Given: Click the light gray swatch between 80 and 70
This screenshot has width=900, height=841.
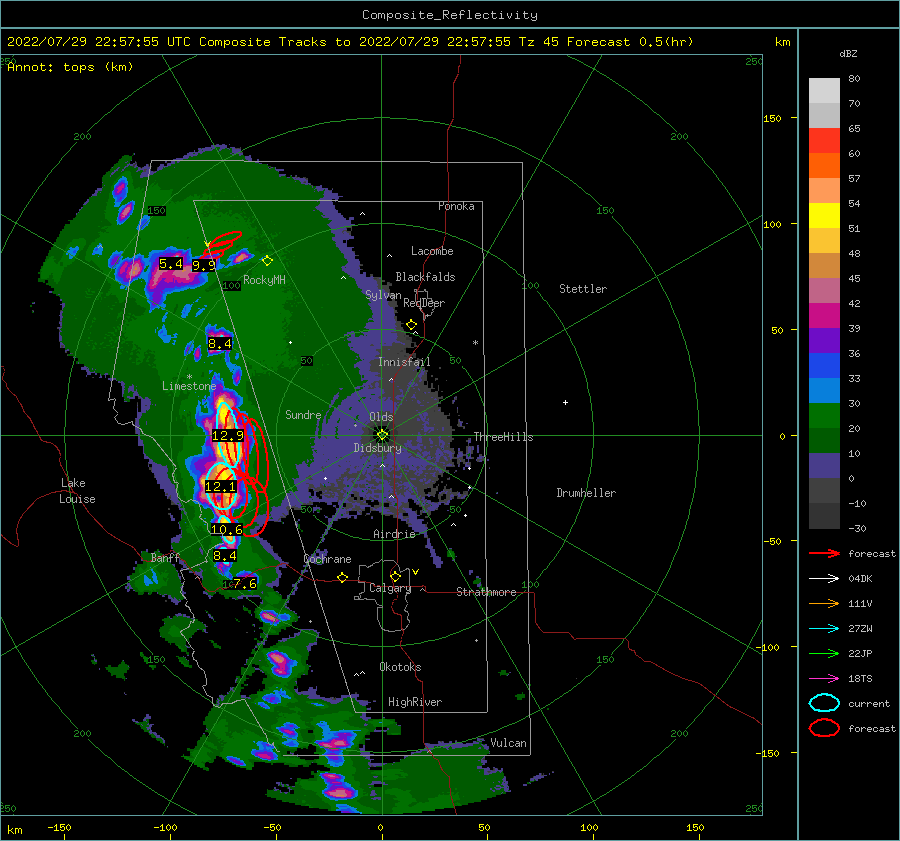Looking at the screenshot, I should click(x=824, y=91).
